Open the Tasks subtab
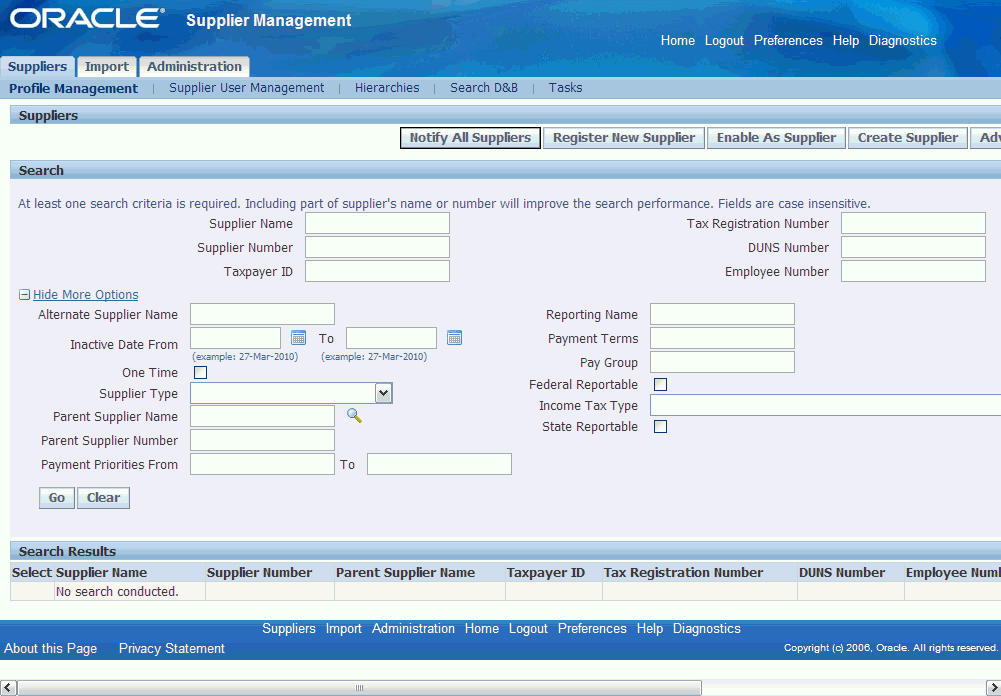 click(566, 87)
